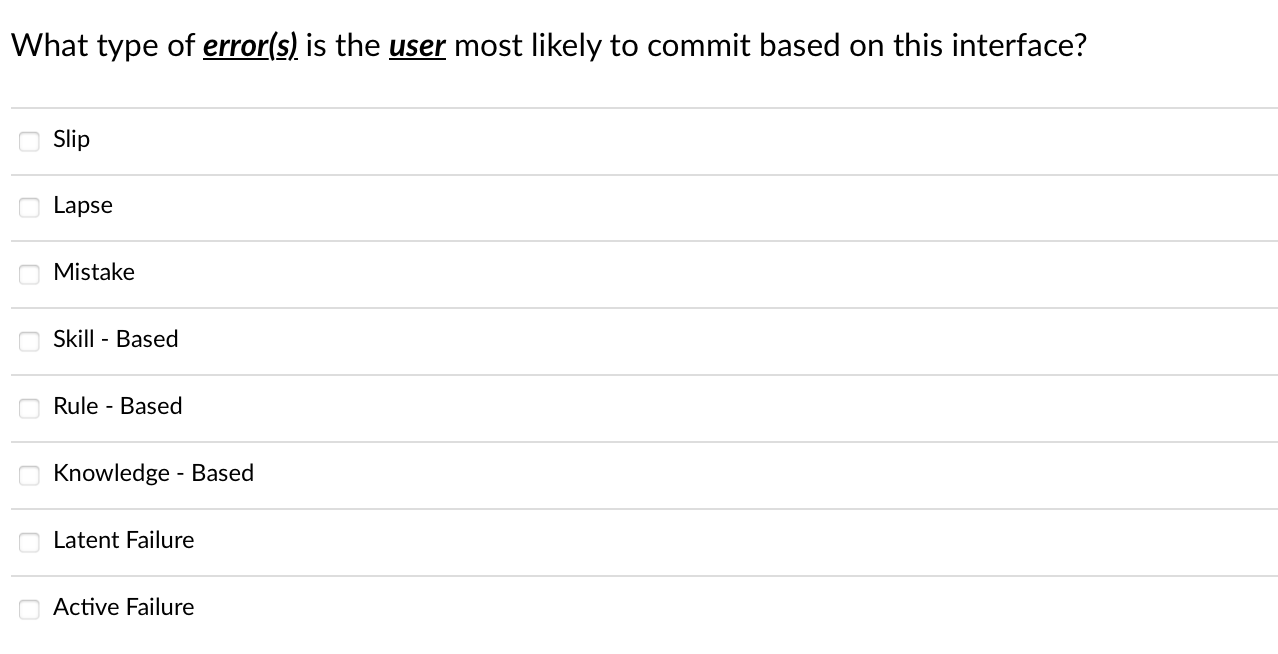Select the Slip answer option
Image resolution: width=1278 pixels, height=654 pixels.
pyautogui.click(x=71, y=140)
